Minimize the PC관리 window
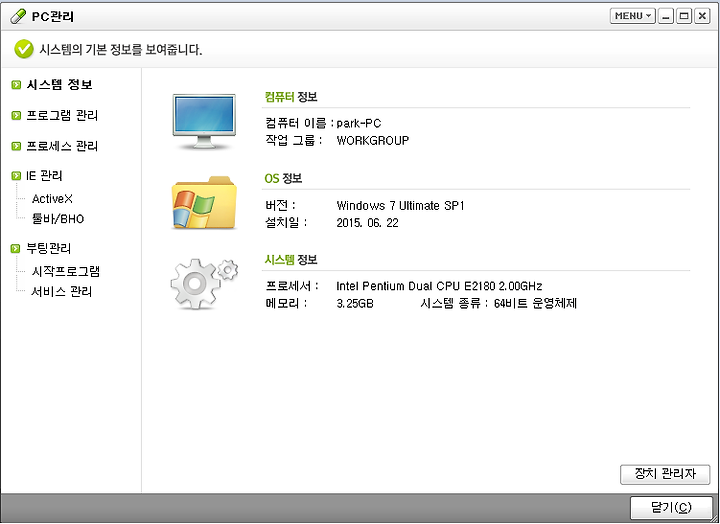This screenshot has height=524, width=720. pos(666,16)
